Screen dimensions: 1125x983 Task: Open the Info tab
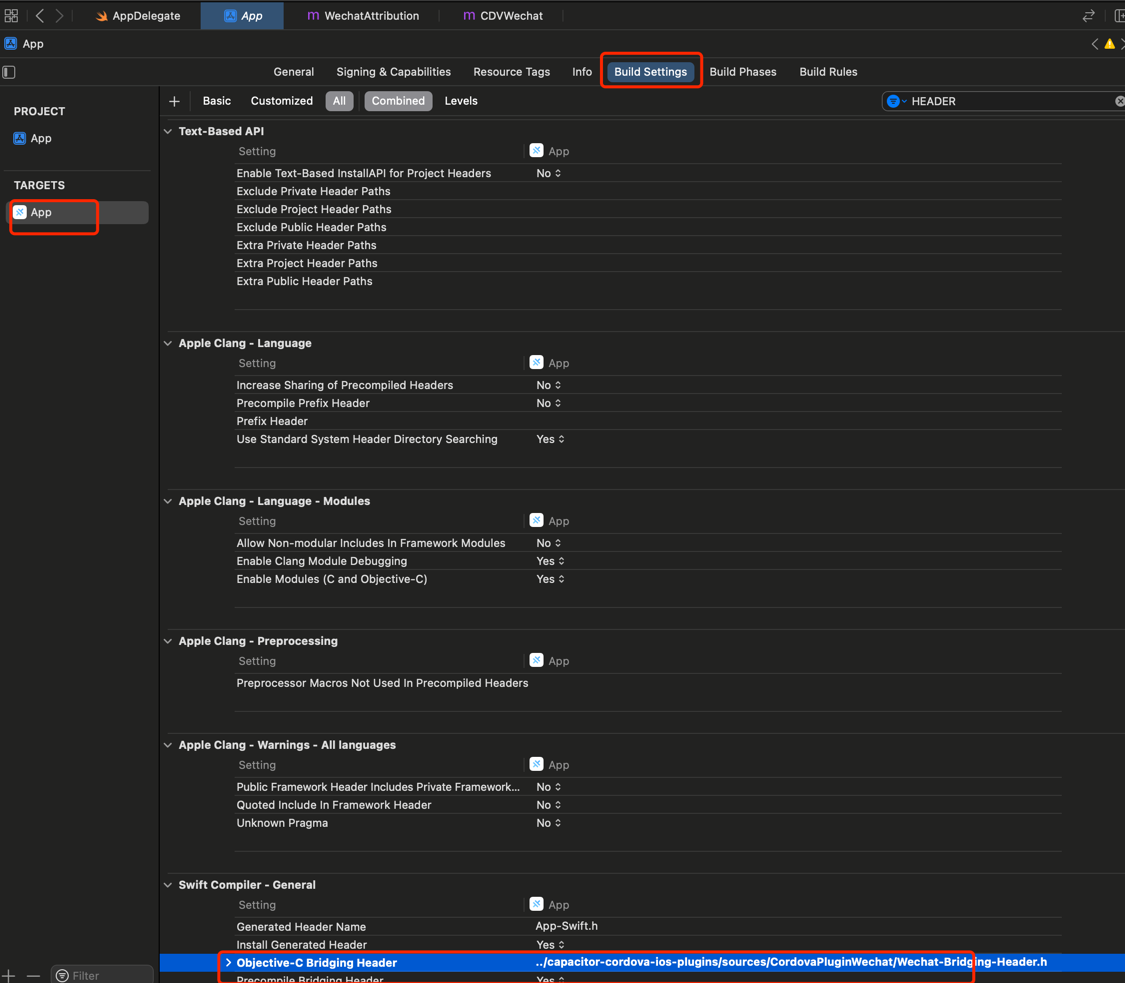pos(582,72)
